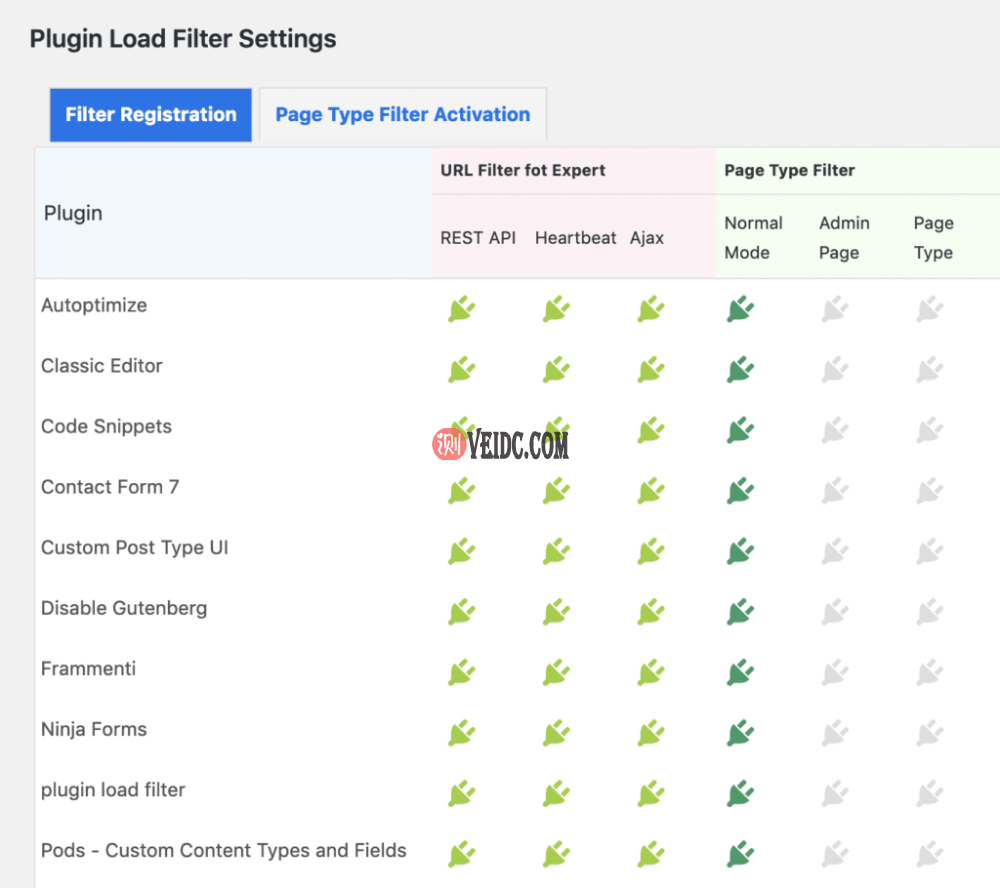Click the Autoptimize plugin name

pos(94,305)
